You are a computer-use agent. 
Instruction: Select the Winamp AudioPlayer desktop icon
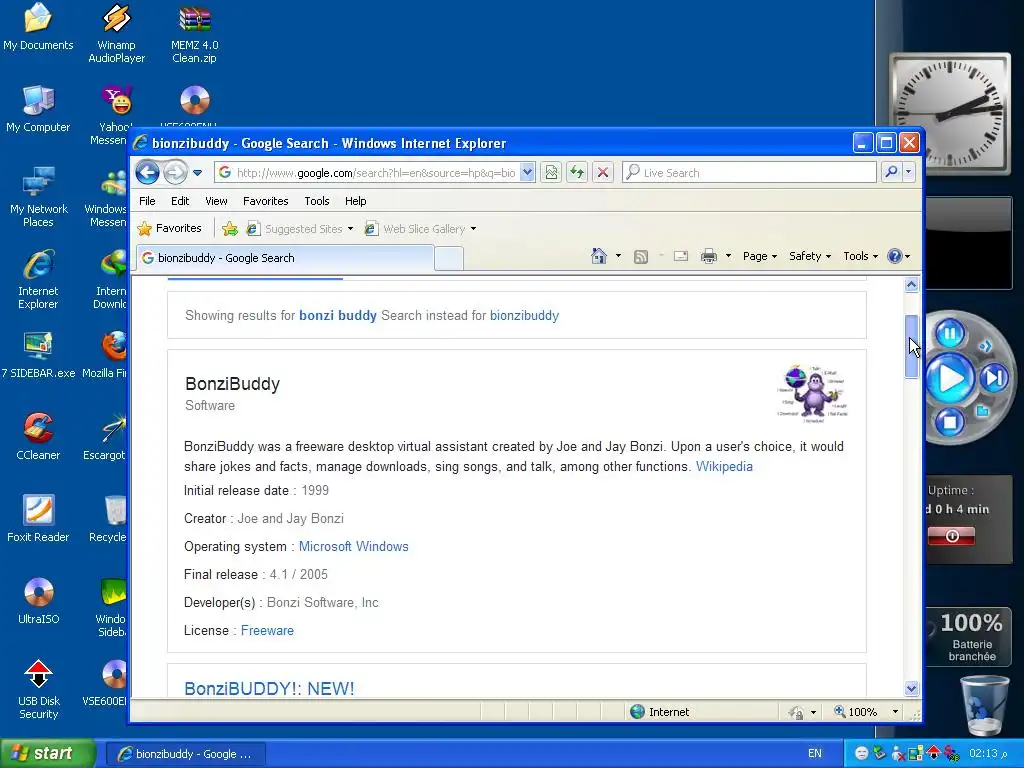(x=116, y=33)
